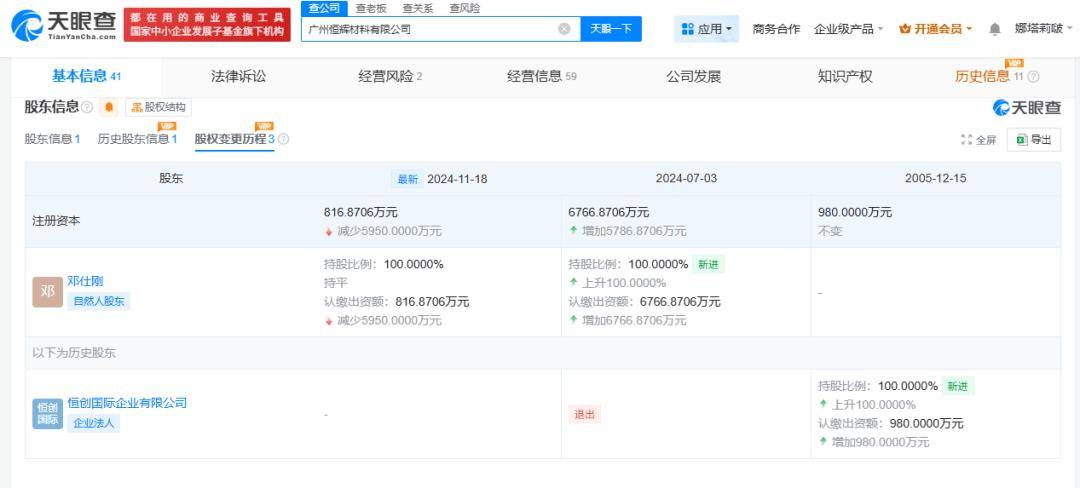Click the red promotional banner in header
The image size is (1080, 488).
coord(207,25)
